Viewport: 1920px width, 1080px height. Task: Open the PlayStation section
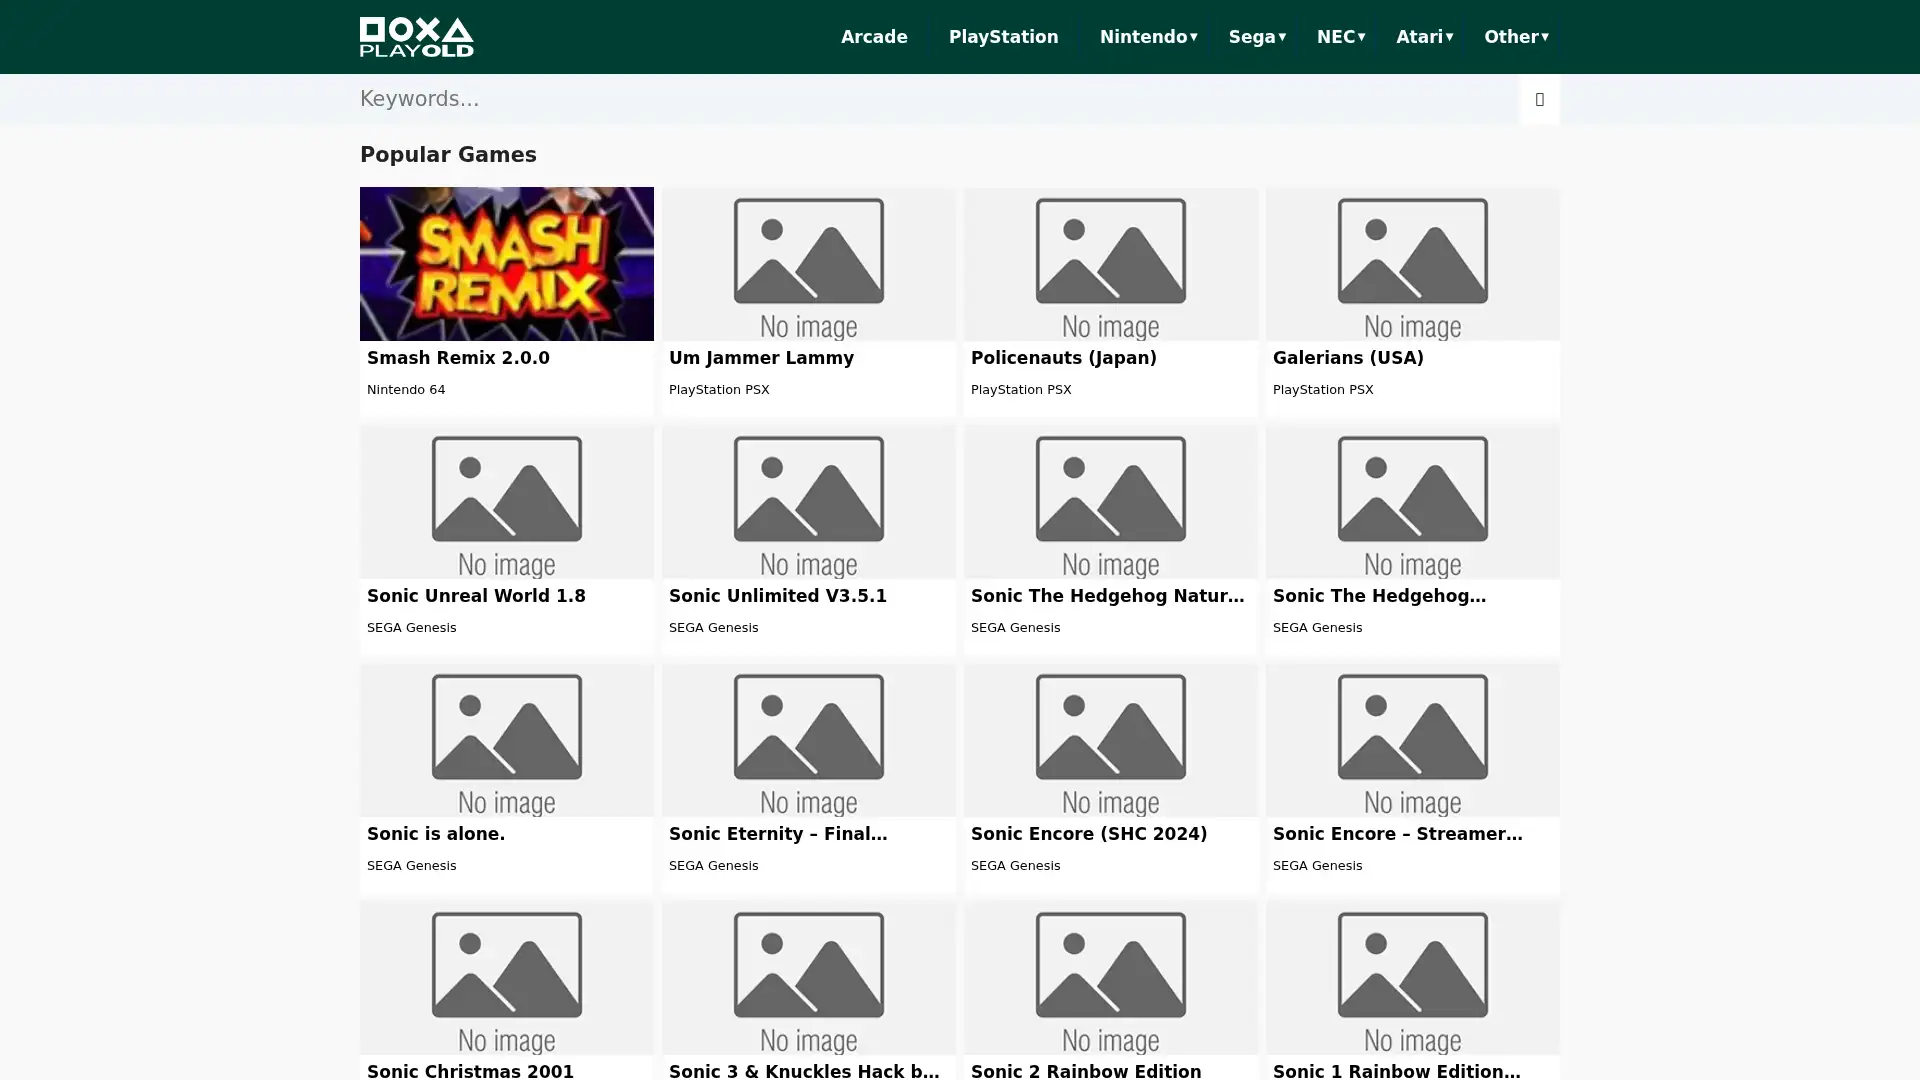point(1003,37)
